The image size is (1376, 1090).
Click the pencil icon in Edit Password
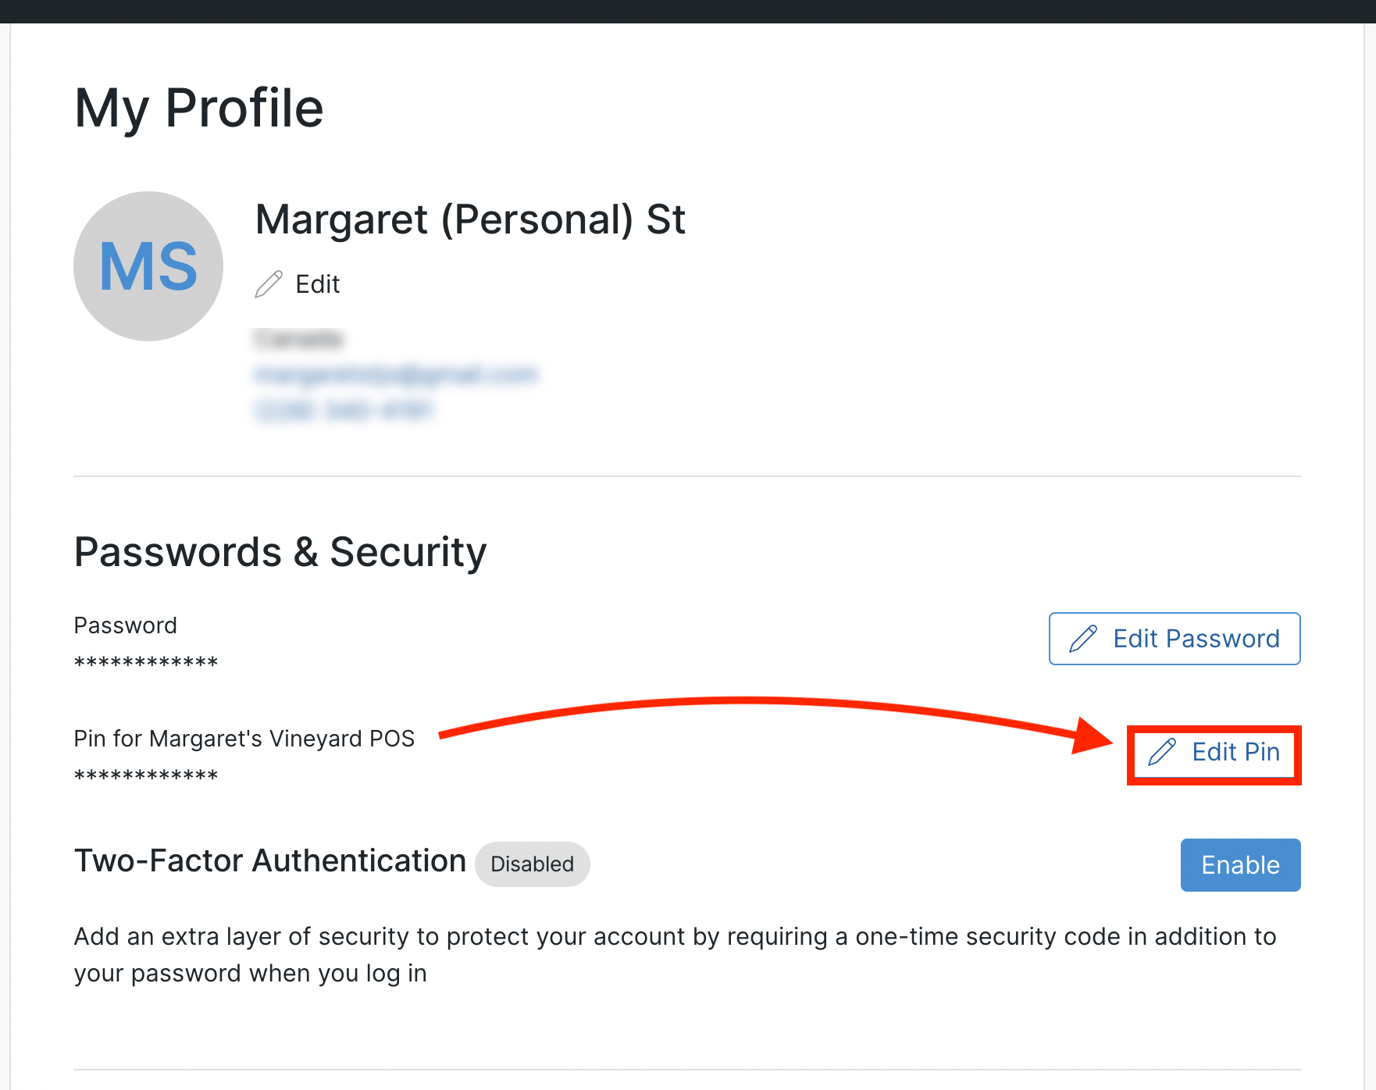[1083, 639]
